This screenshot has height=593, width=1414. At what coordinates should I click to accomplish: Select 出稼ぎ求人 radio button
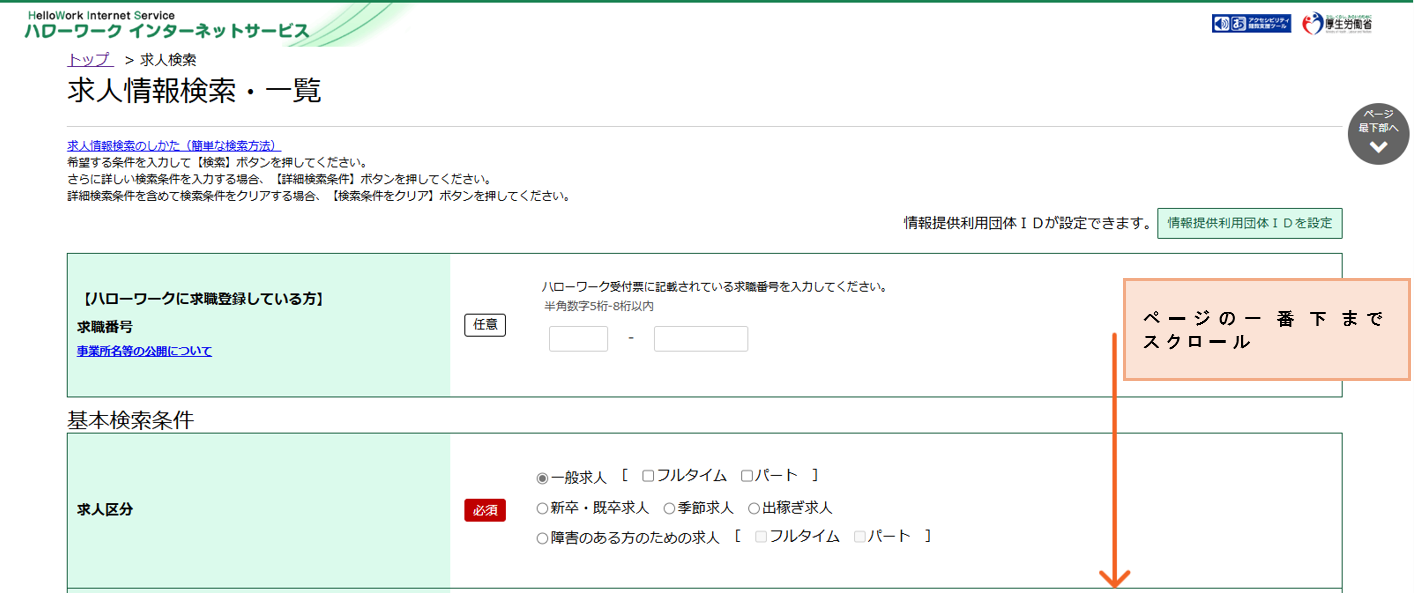coord(754,509)
